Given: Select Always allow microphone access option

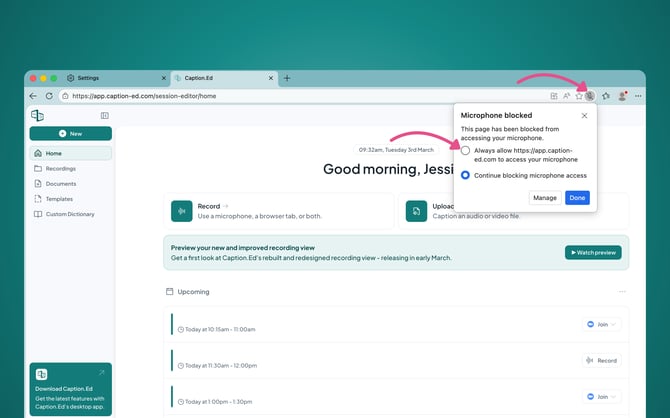Looking at the screenshot, I should [x=466, y=150].
